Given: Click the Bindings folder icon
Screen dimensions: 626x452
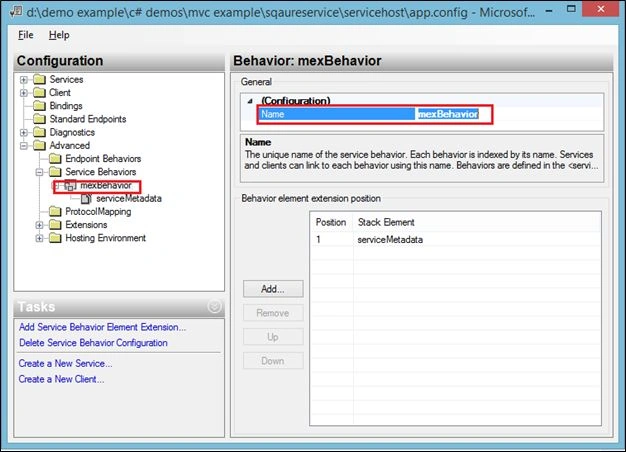Looking at the screenshot, I should click(x=40, y=106).
